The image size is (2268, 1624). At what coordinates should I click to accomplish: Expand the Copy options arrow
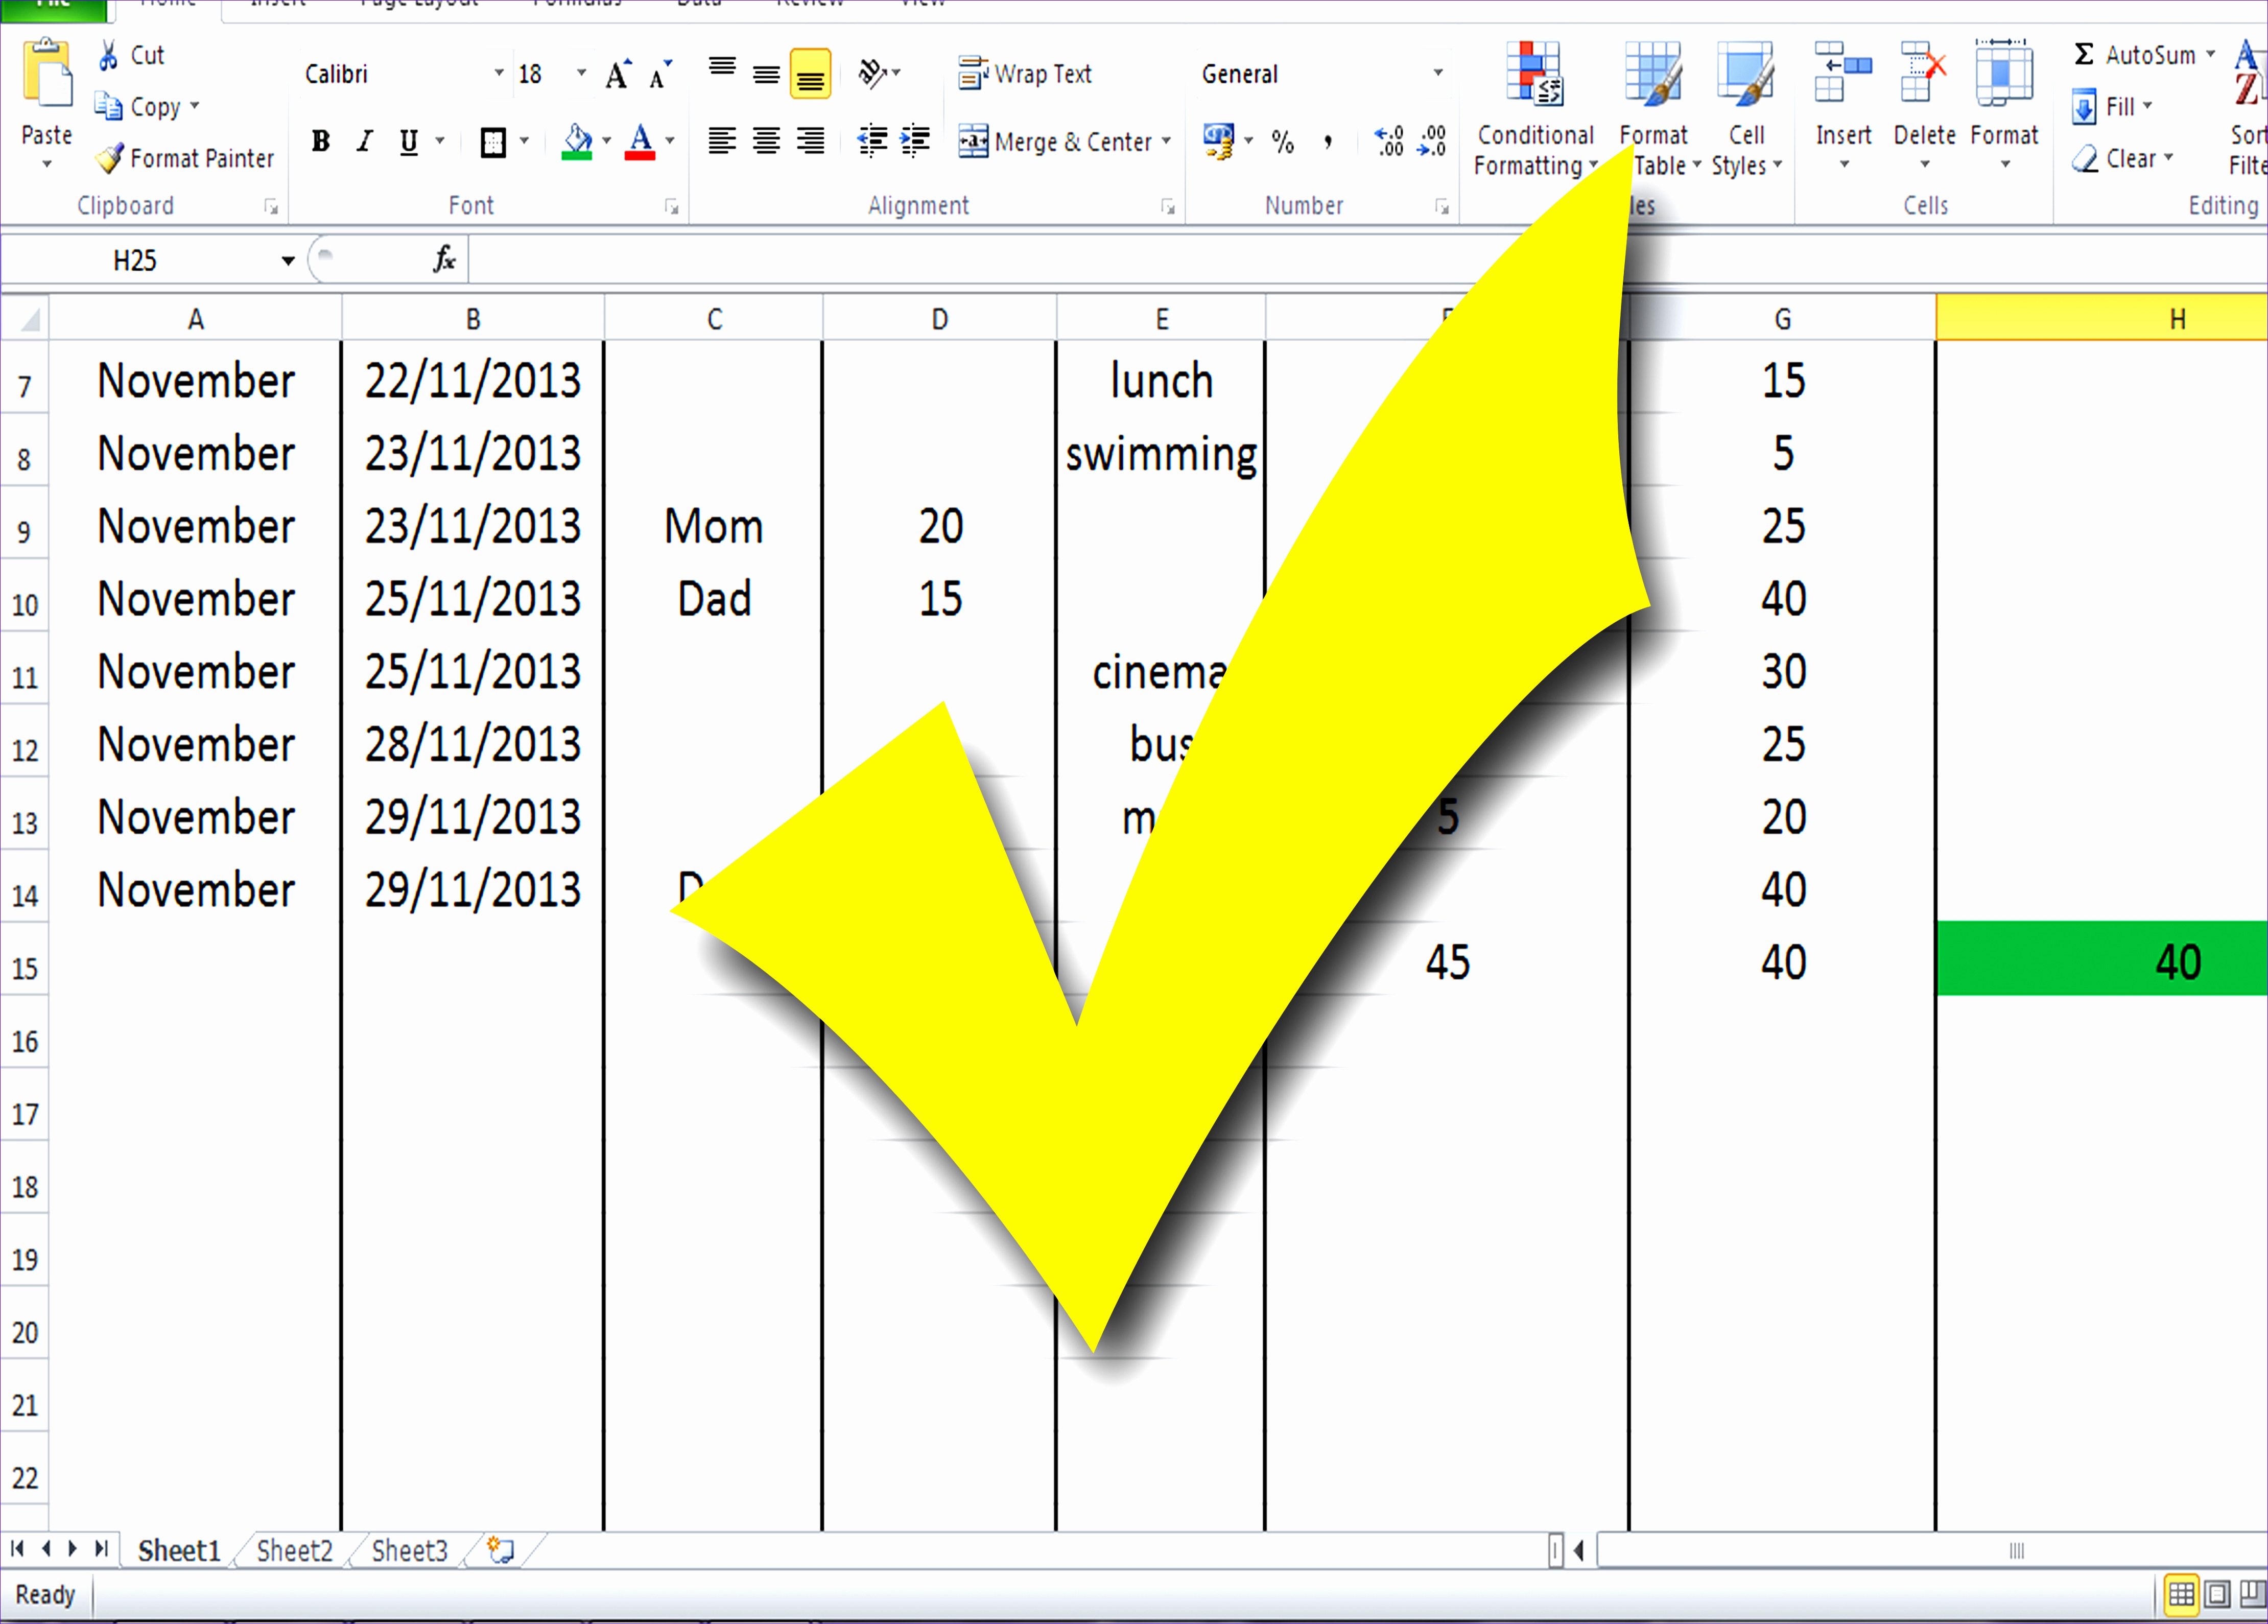pyautogui.click(x=195, y=105)
